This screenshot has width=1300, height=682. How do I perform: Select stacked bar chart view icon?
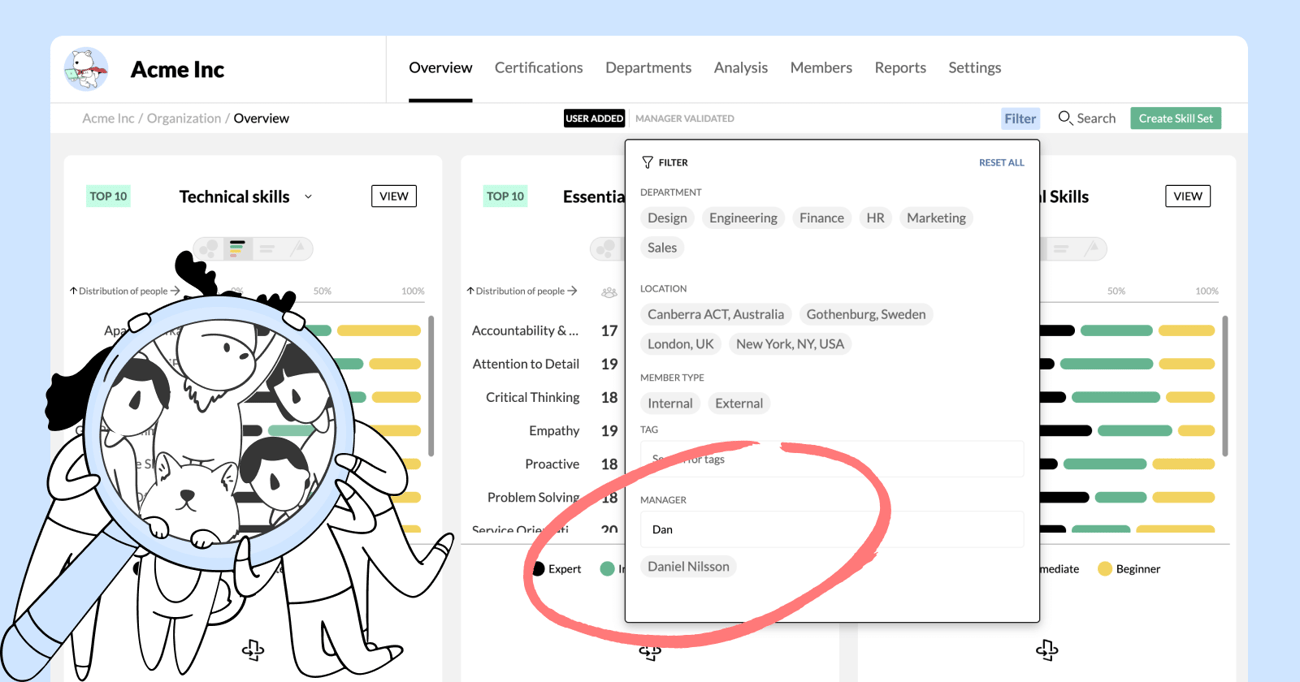click(x=237, y=248)
